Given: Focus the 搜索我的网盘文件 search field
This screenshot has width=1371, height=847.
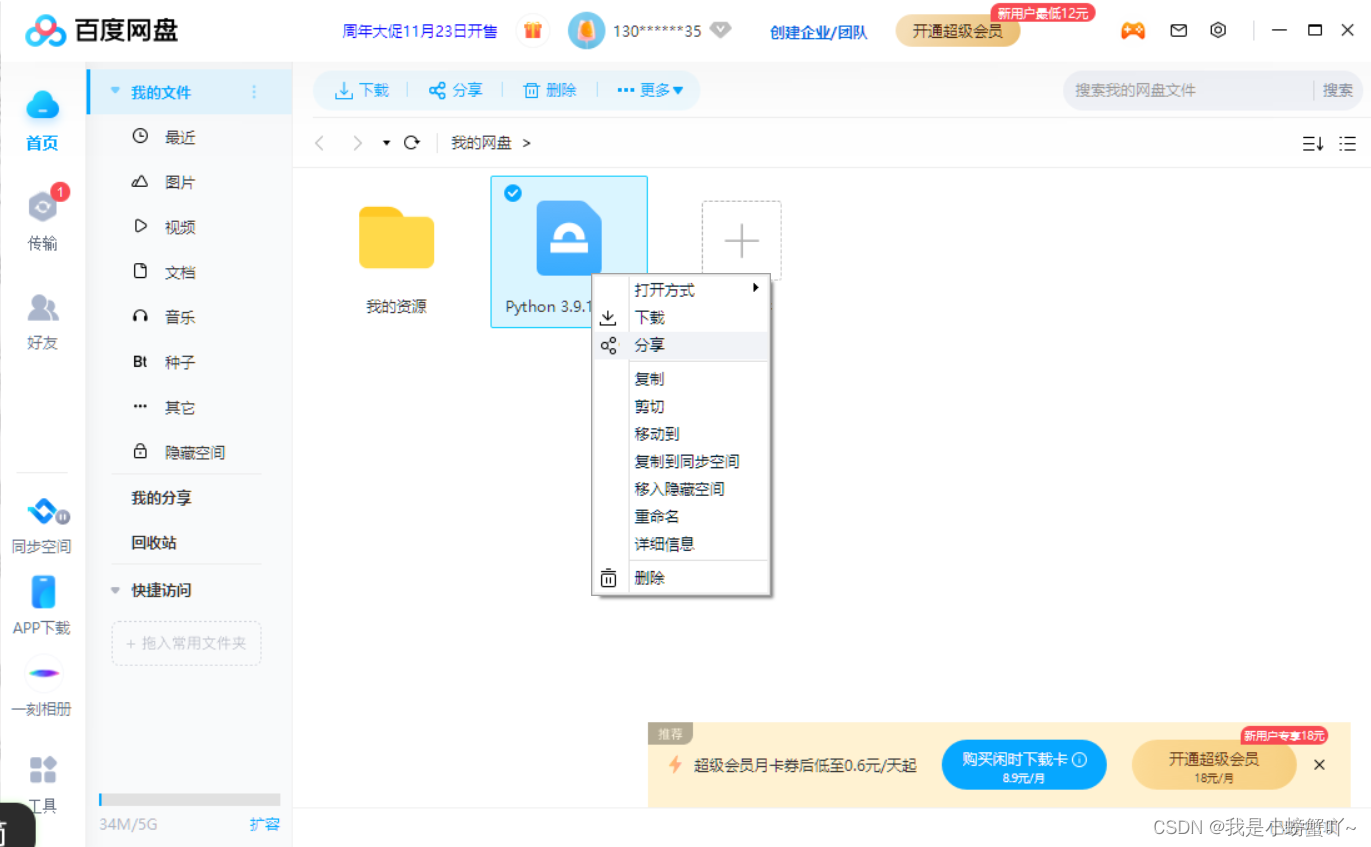Looking at the screenshot, I should coord(1188,90).
